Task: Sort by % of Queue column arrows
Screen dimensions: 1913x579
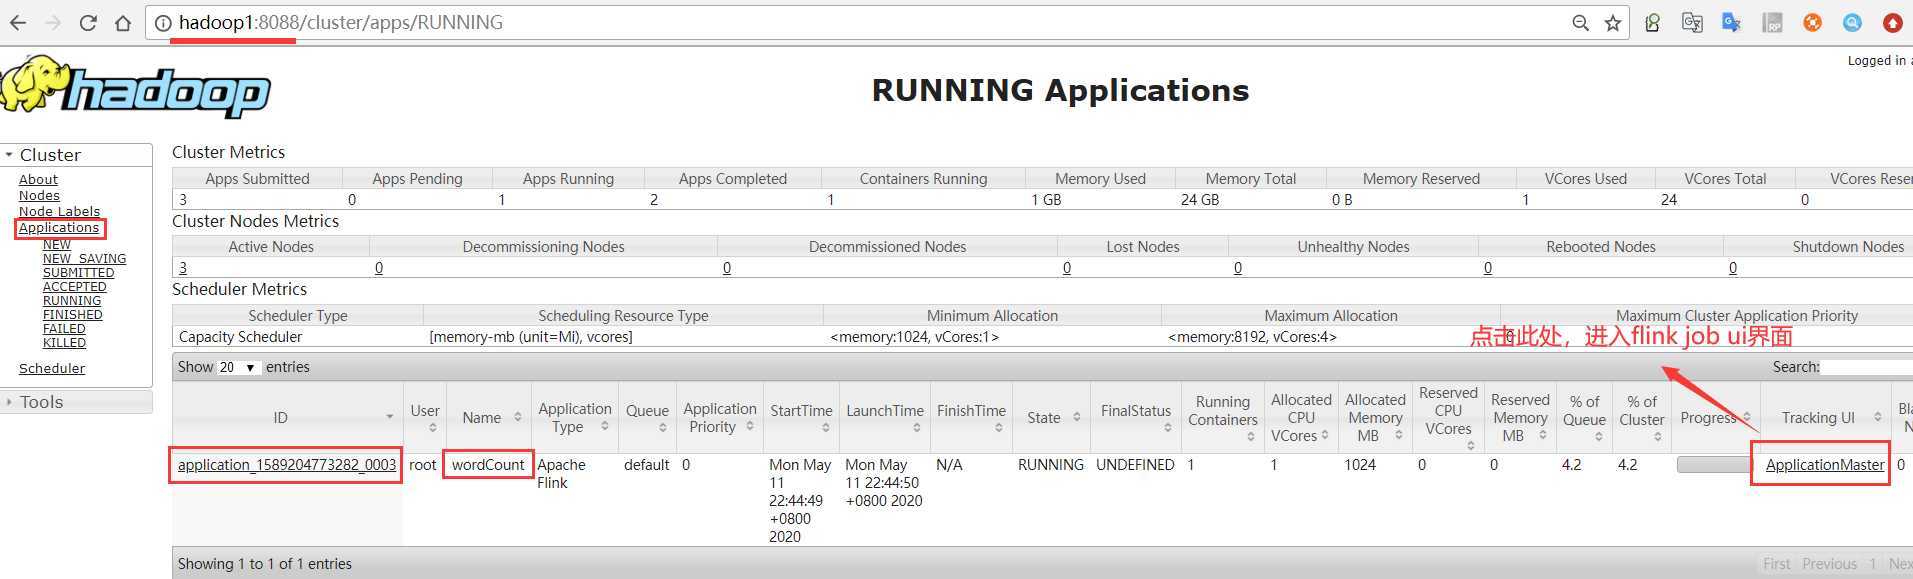Action: tap(1598, 437)
